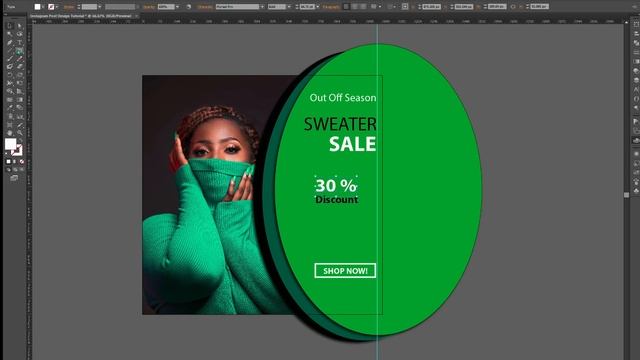Select the Selection tool
This screenshot has height=360, width=640.
(9, 26)
